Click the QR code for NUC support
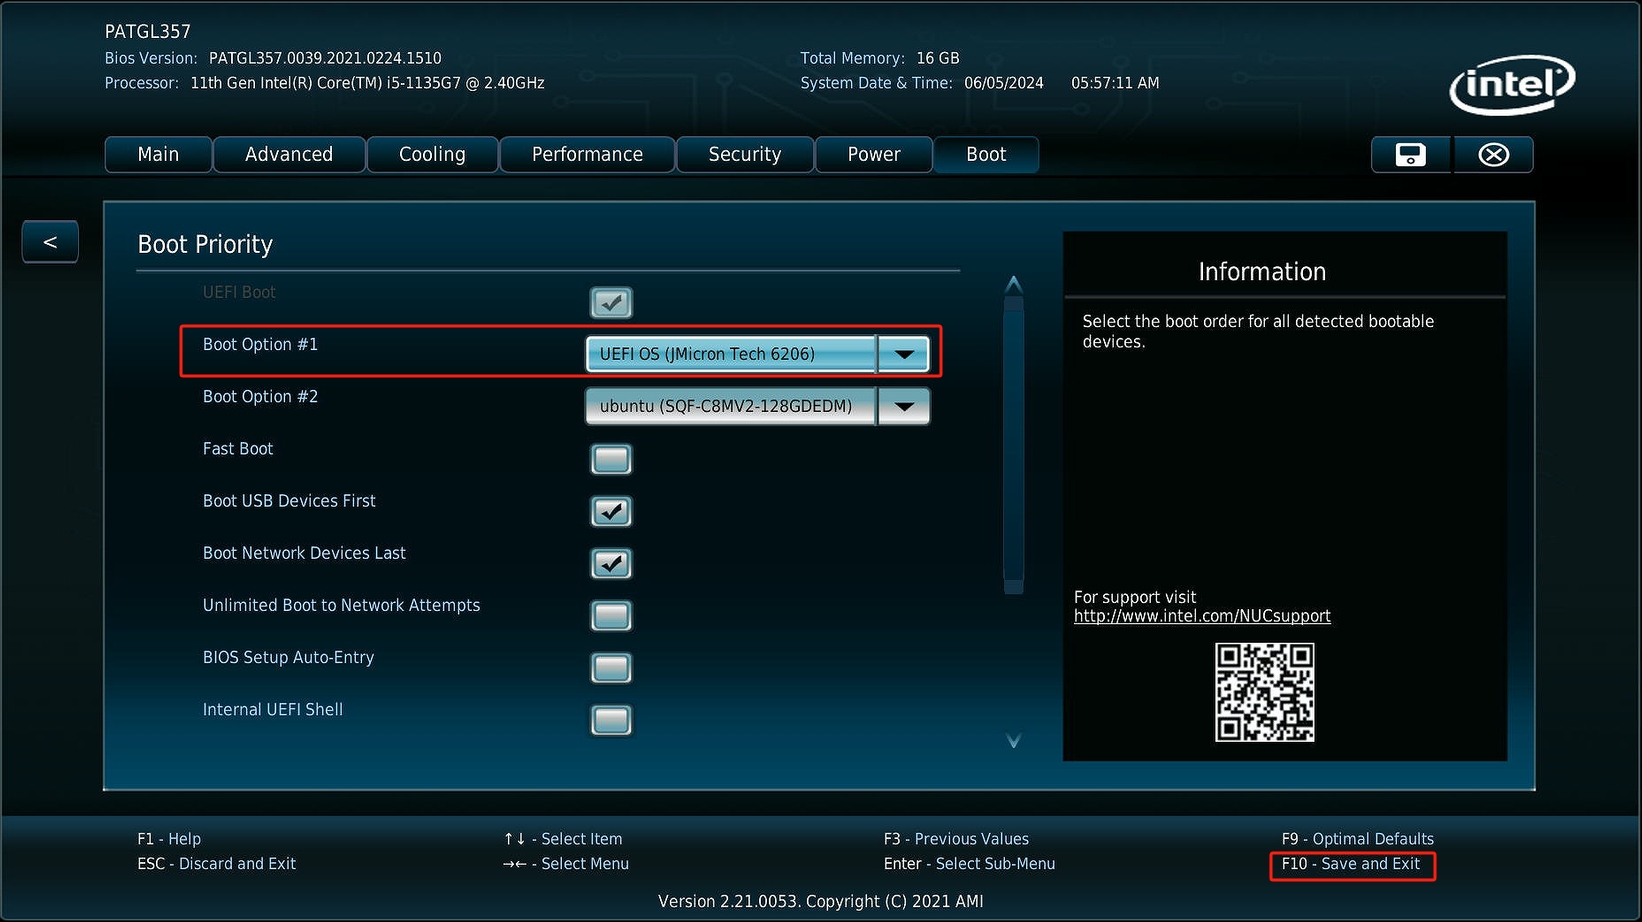The height and width of the screenshot is (922, 1642). (1264, 692)
